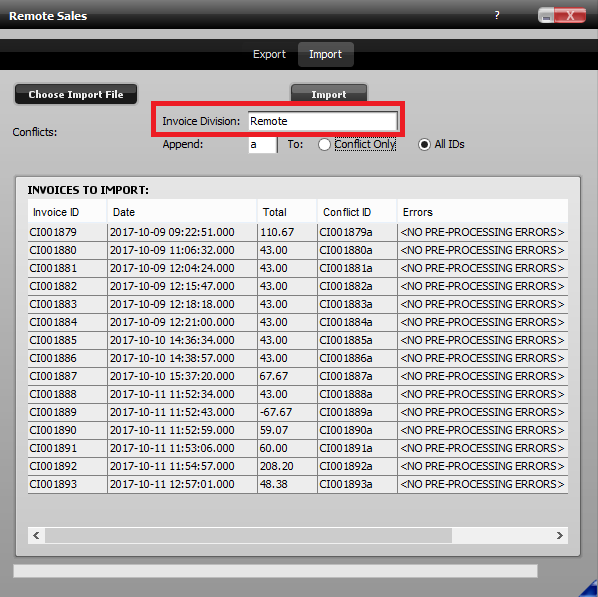The height and width of the screenshot is (597, 598).
Task: Select invoice row CI001890
Action: (298, 430)
